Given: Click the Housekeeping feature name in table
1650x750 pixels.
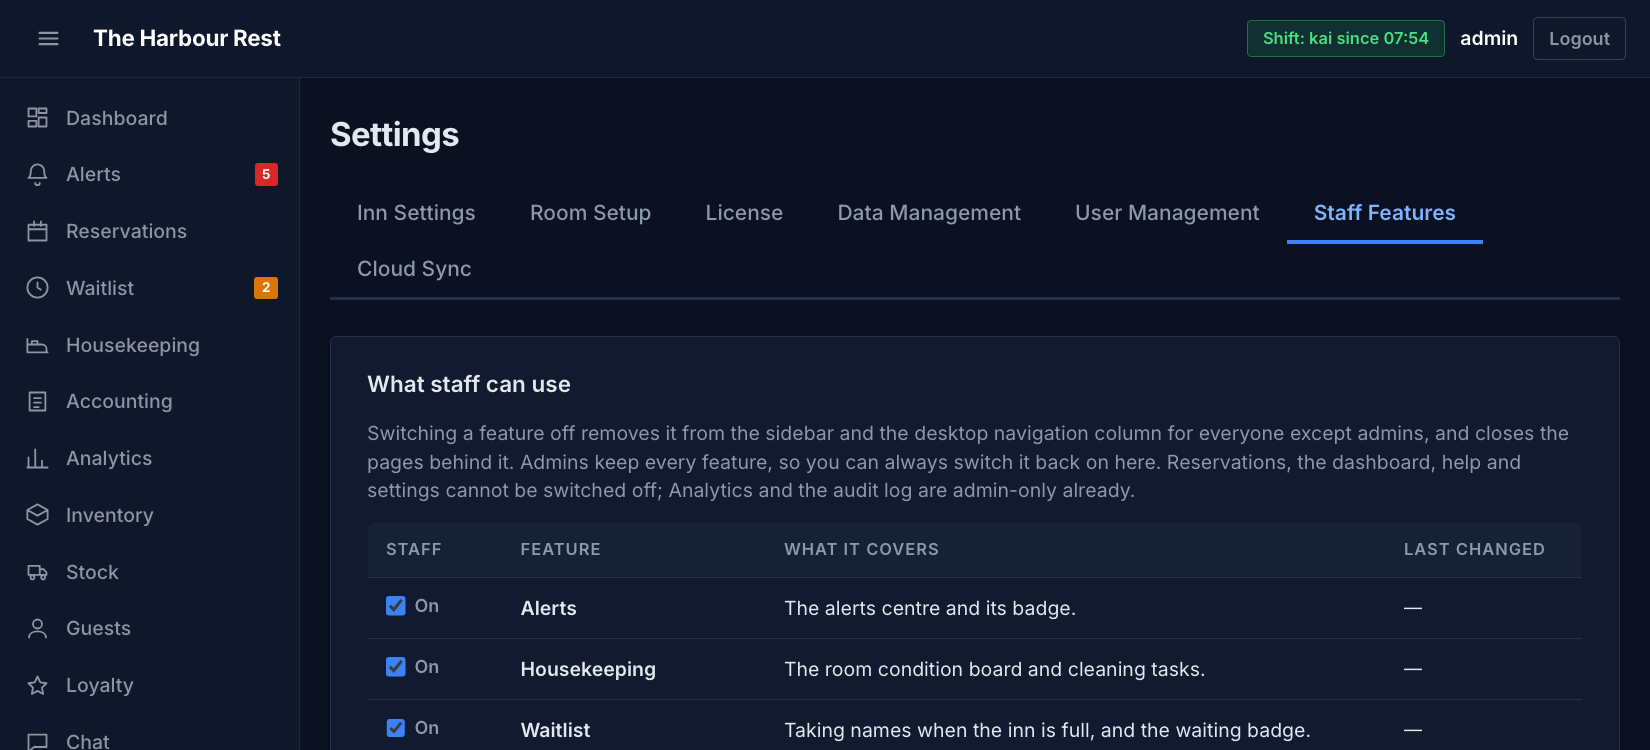Looking at the screenshot, I should (588, 669).
